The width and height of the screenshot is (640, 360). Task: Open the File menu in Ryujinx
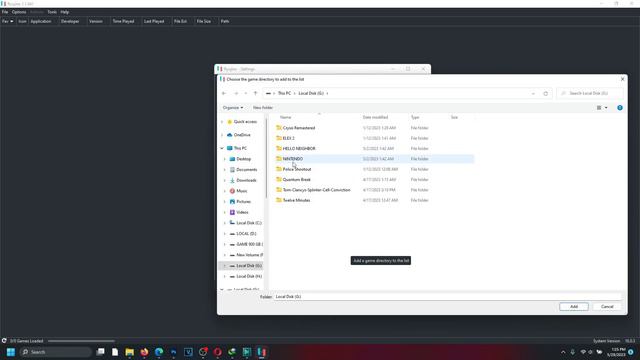click(5, 12)
